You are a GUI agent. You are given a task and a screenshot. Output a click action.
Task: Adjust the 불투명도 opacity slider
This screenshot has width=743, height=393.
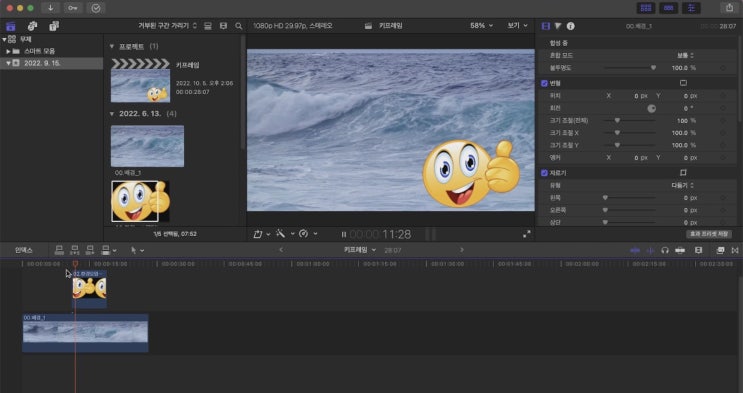coord(630,68)
